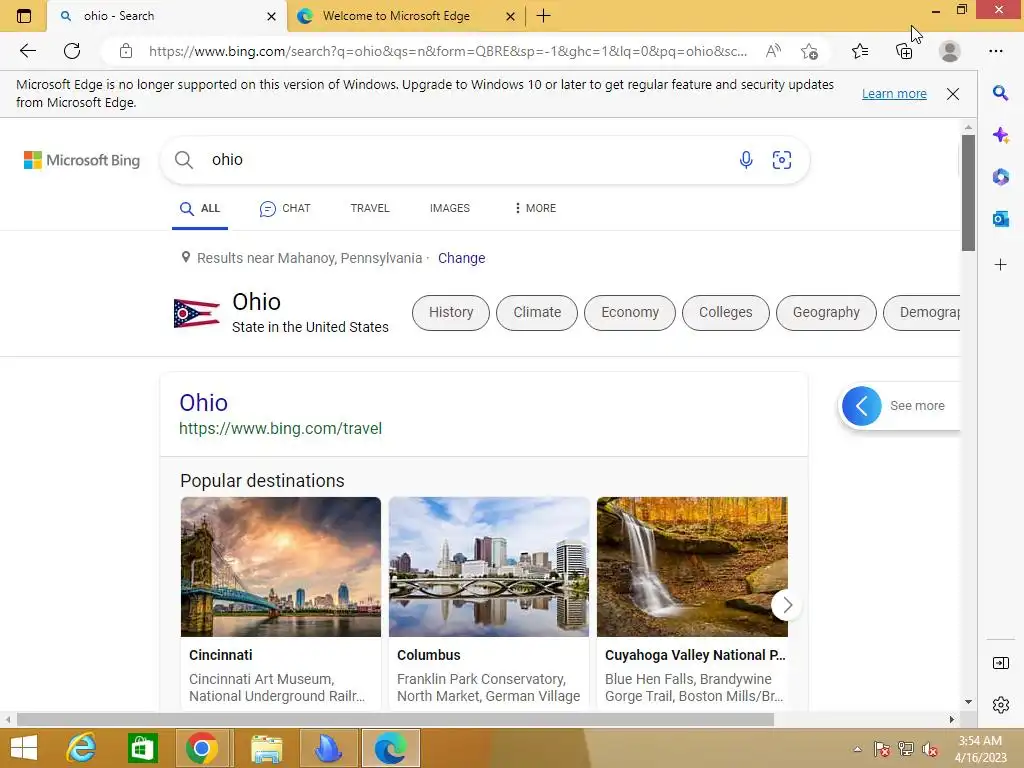Image resolution: width=1024 pixels, height=768 pixels.
Task: Open the Collections icon
Action: pos(904,51)
